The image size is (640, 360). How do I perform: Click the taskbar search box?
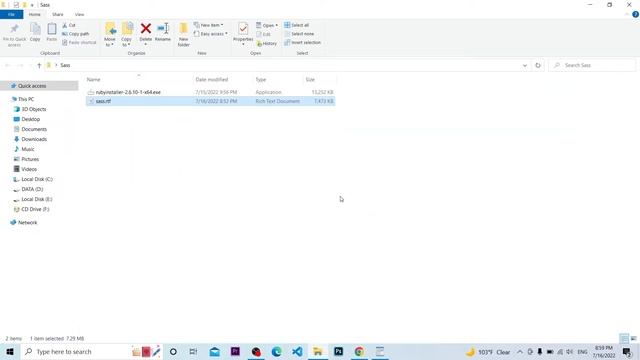(91, 351)
